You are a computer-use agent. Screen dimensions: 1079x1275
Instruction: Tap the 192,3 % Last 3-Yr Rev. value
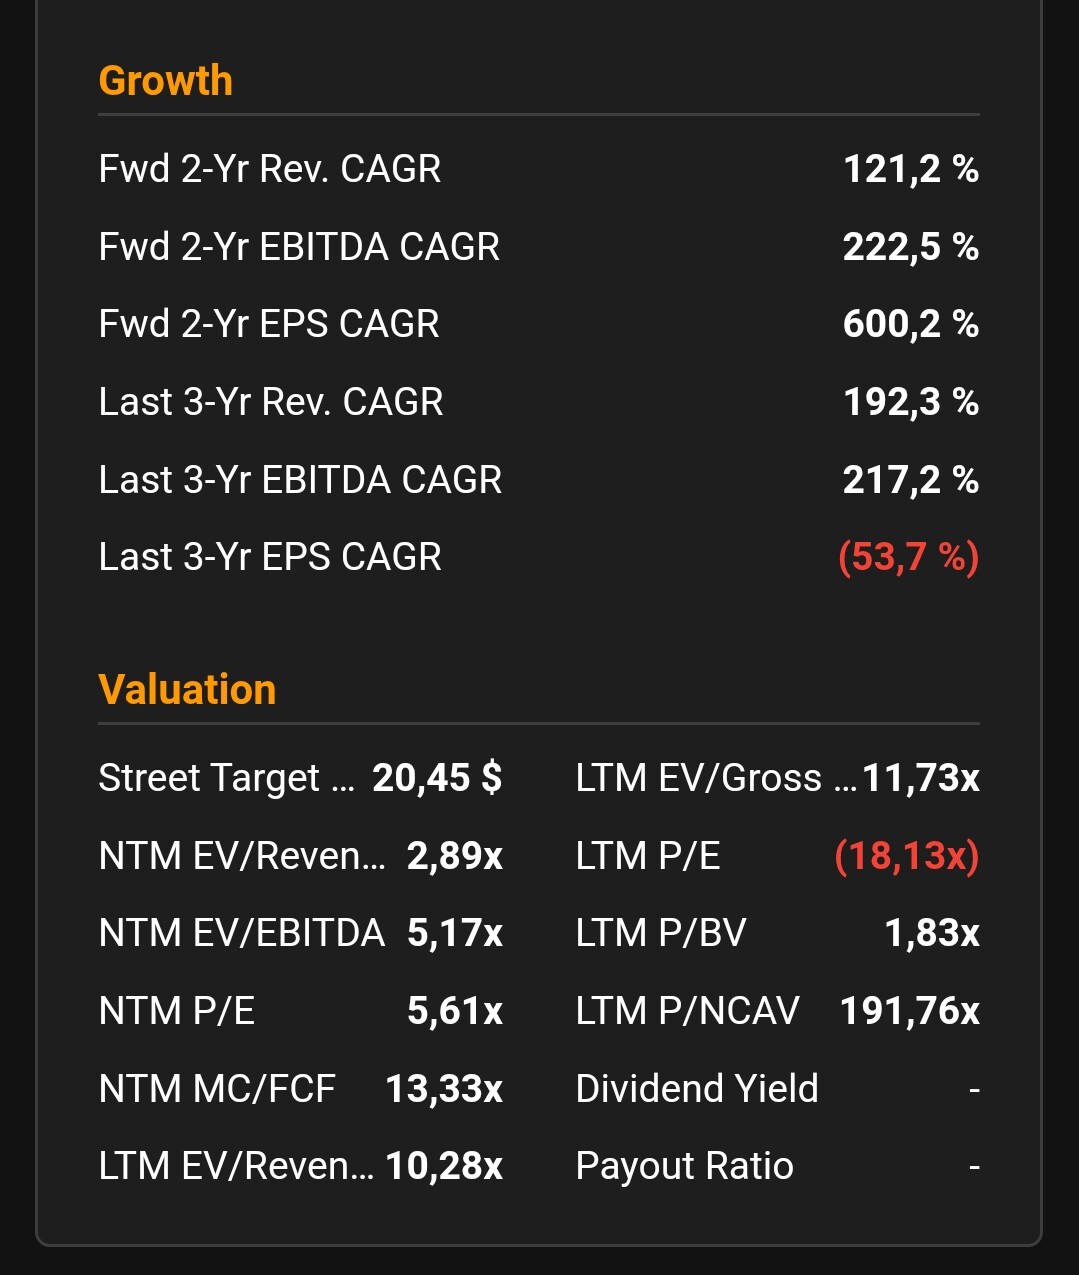910,402
